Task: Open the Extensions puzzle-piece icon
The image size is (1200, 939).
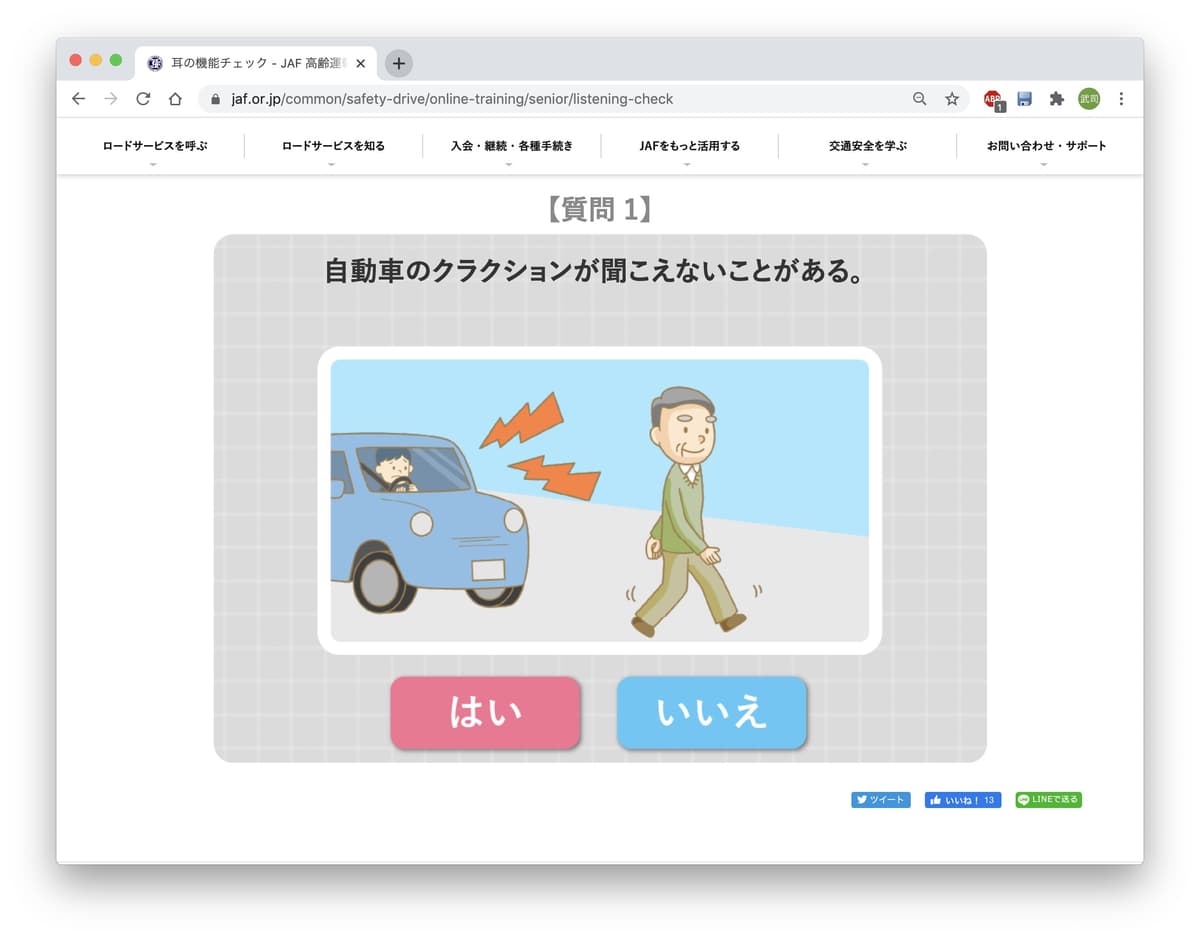Action: pos(1056,99)
